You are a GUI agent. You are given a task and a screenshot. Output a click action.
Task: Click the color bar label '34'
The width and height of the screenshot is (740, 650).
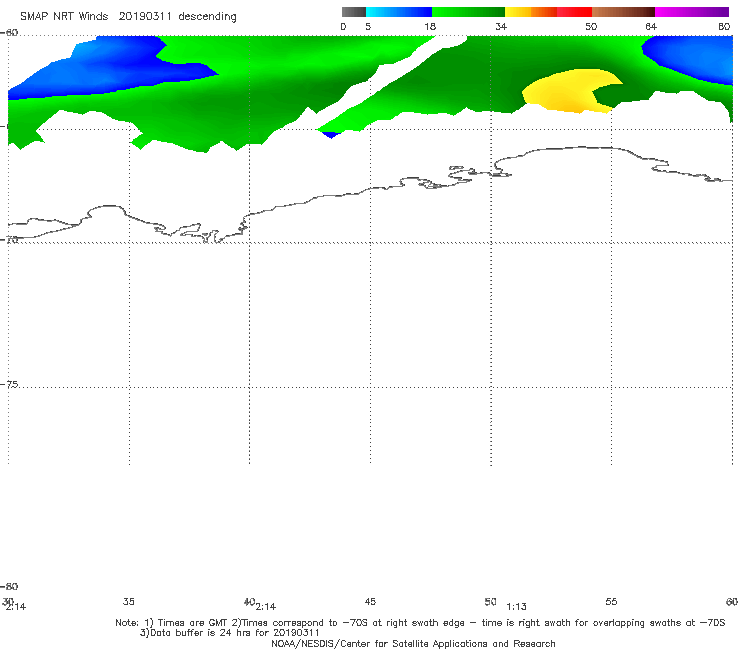(x=501, y=27)
